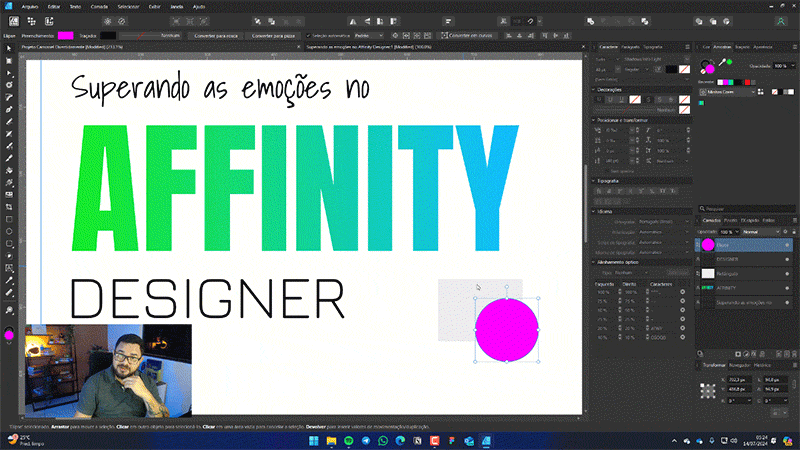Click the Add boolean operation icon

[x=590, y=21]
